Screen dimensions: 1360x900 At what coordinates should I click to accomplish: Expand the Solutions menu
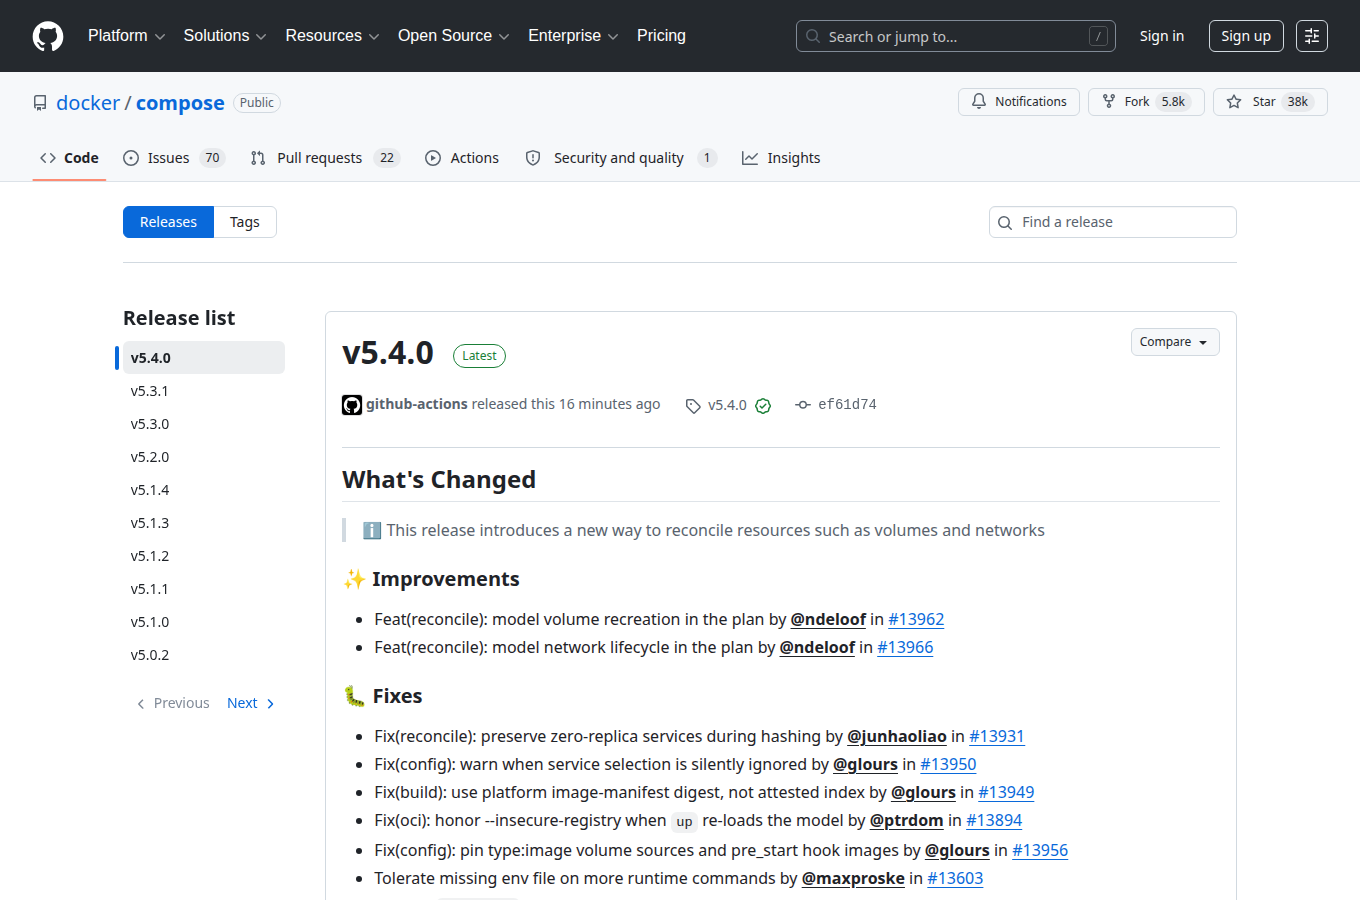click(225, 36)
